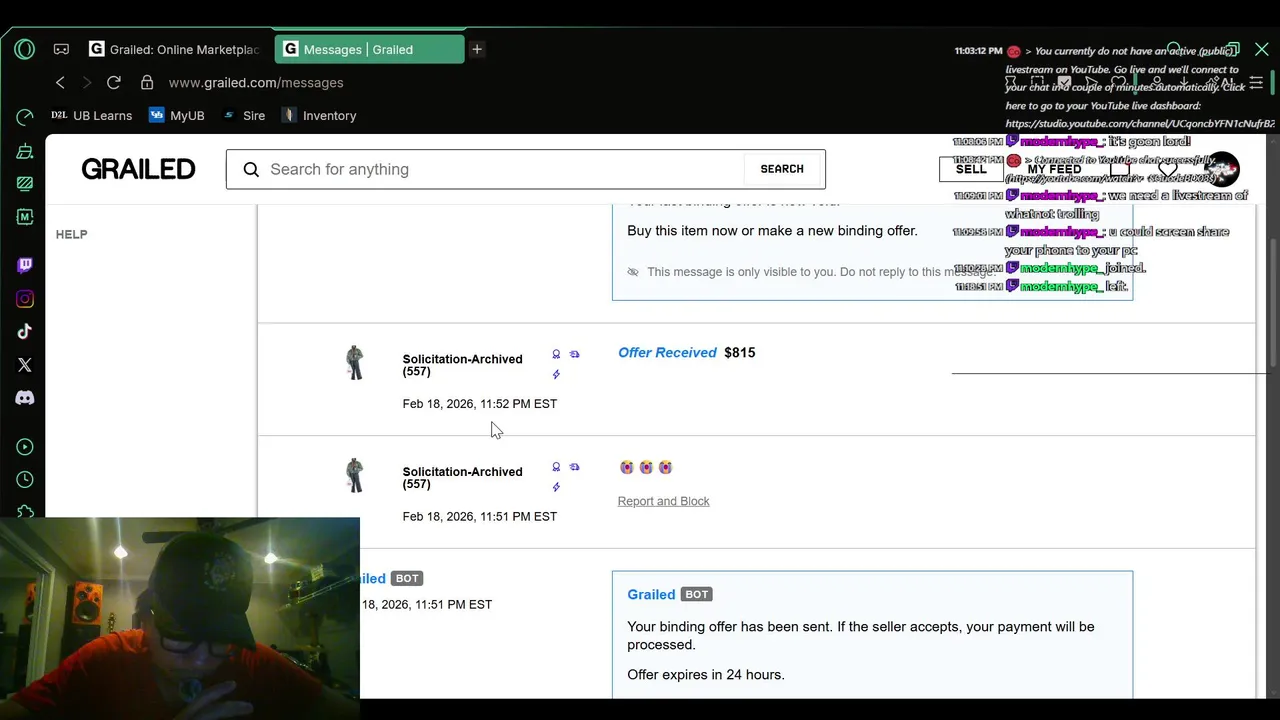The height and width of the screenshot is (720, 1280).
Task: Open Instagram panel in sidebar
Action: tap(25, 299)
